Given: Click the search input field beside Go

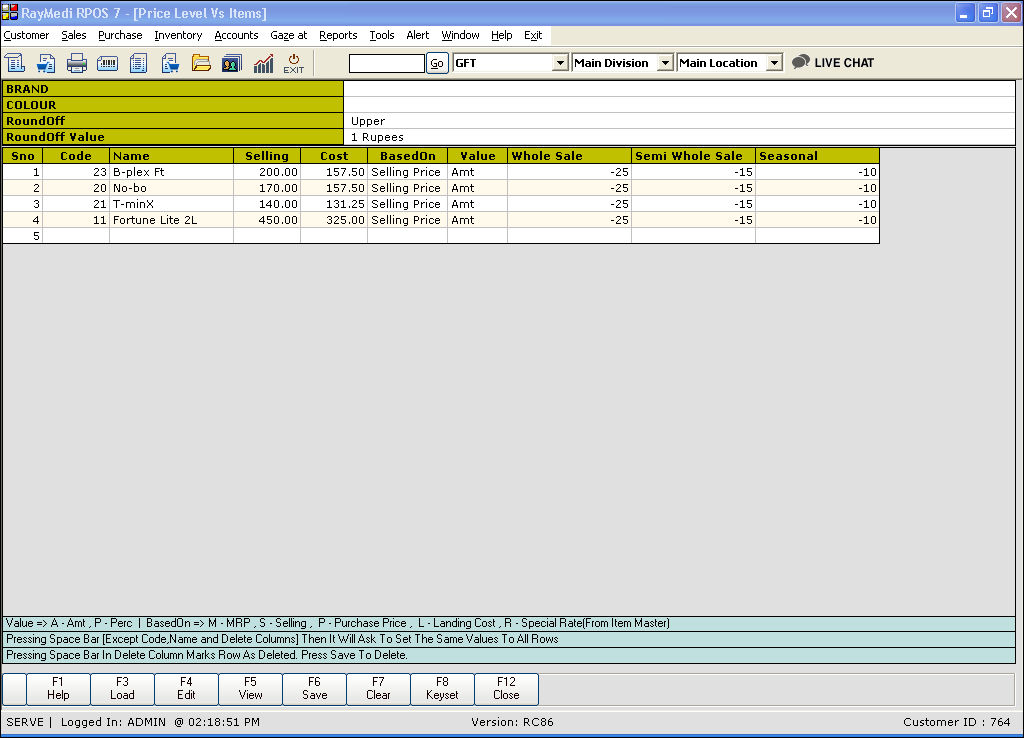Looking at the screenshot, I should click(386, 63).
